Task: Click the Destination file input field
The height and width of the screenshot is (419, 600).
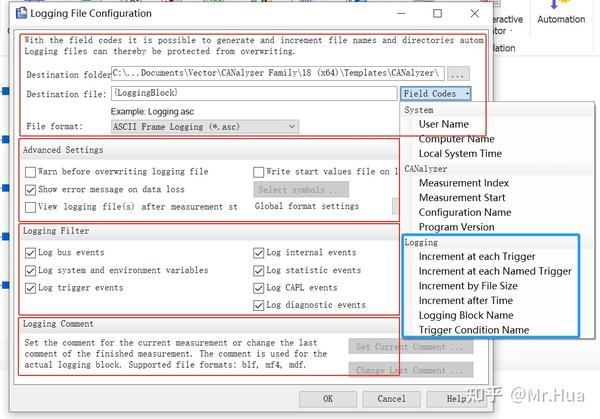Action: 254,93
